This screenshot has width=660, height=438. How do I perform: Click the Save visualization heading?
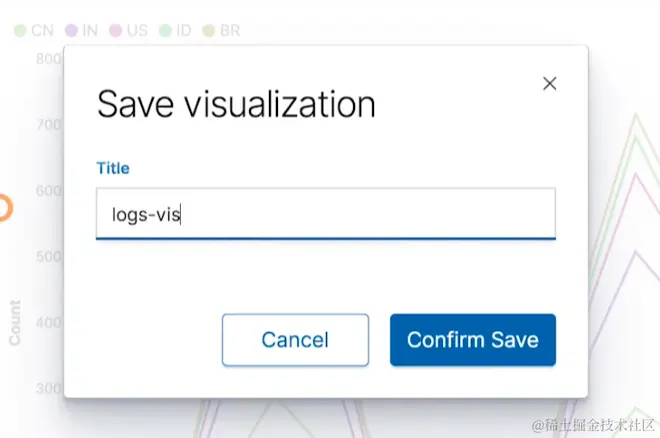point(236,104)
